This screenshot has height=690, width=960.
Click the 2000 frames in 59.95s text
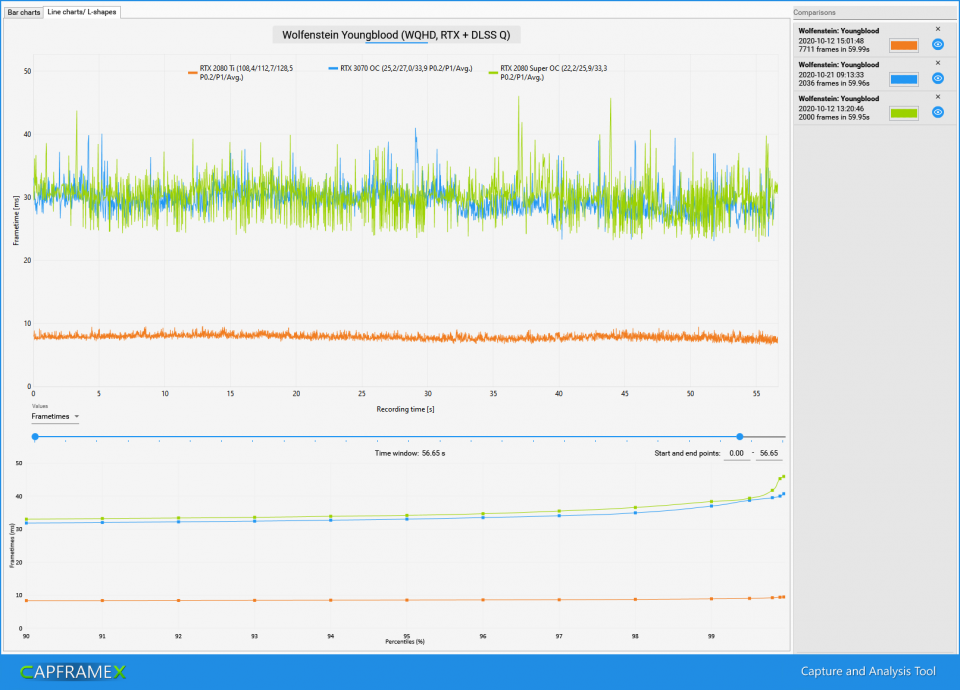pos(834,117)
